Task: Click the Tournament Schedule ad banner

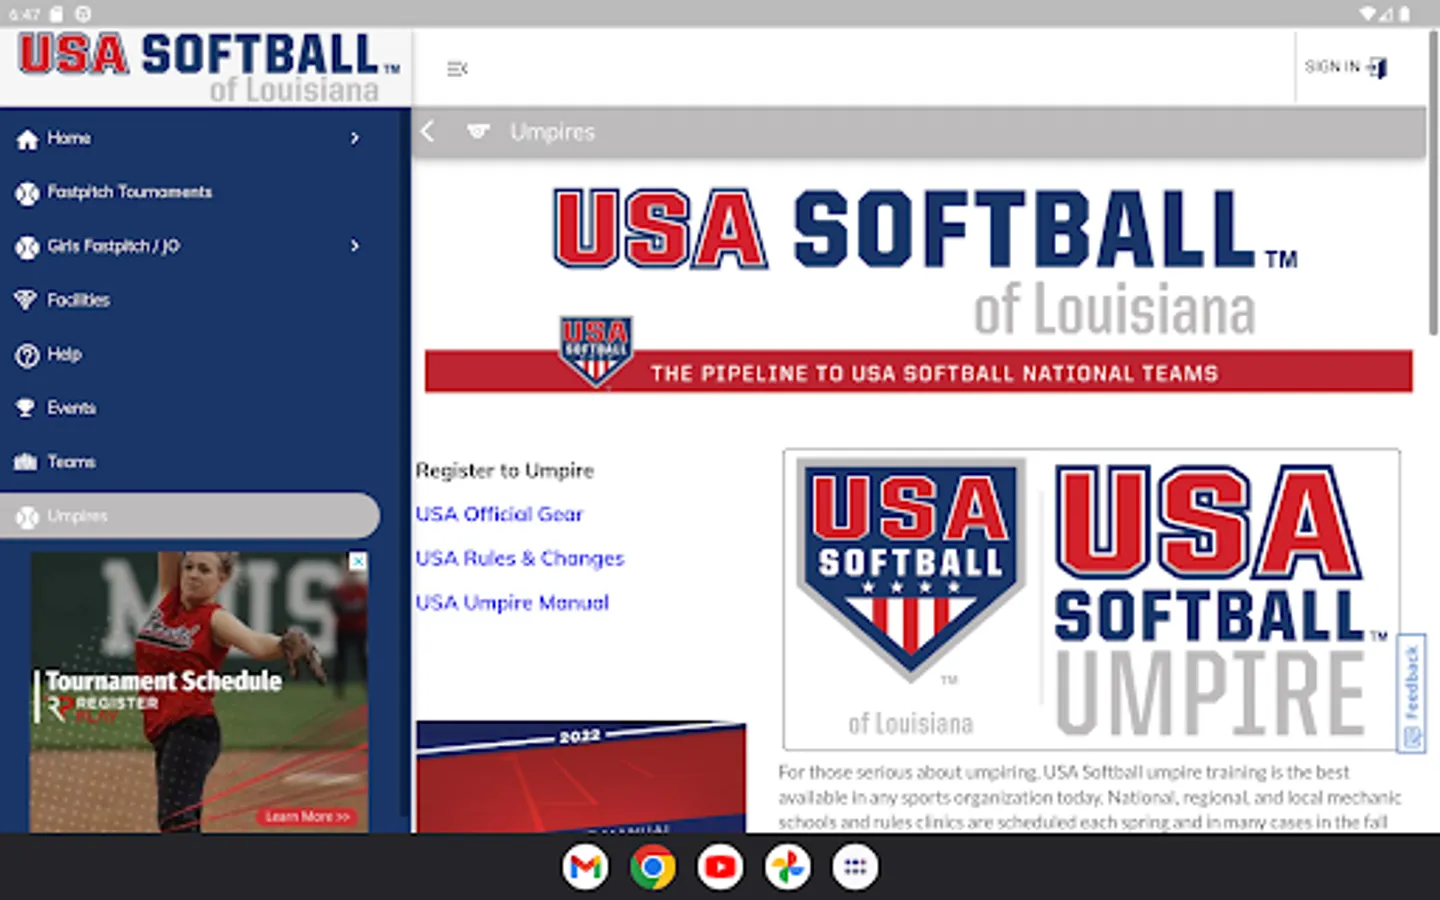Action: tap(199, 692)
